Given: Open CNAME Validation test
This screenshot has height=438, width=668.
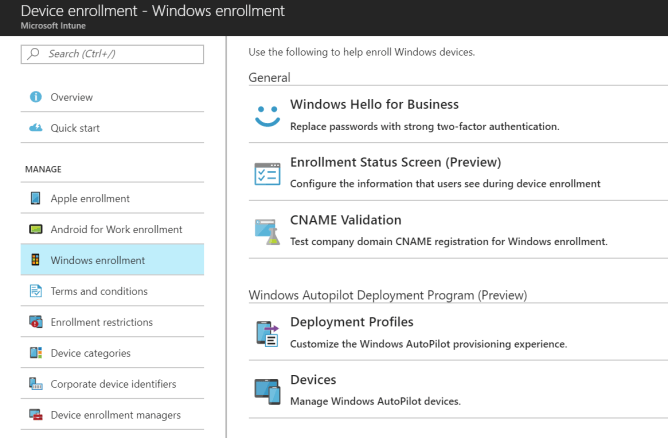Looking at the screenshot, I should 345,220.
